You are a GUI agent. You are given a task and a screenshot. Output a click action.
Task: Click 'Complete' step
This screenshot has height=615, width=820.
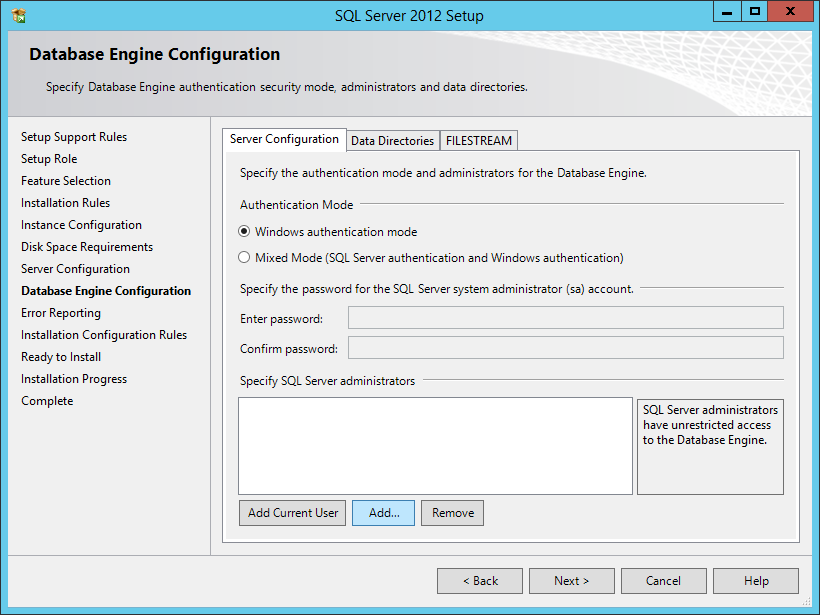coord(47,401)
